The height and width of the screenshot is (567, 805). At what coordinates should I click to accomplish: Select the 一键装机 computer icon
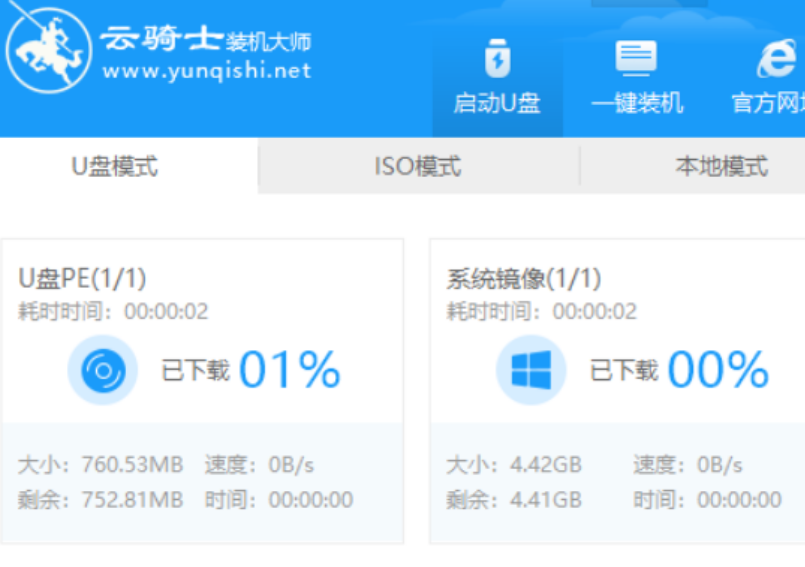(636, 59)
